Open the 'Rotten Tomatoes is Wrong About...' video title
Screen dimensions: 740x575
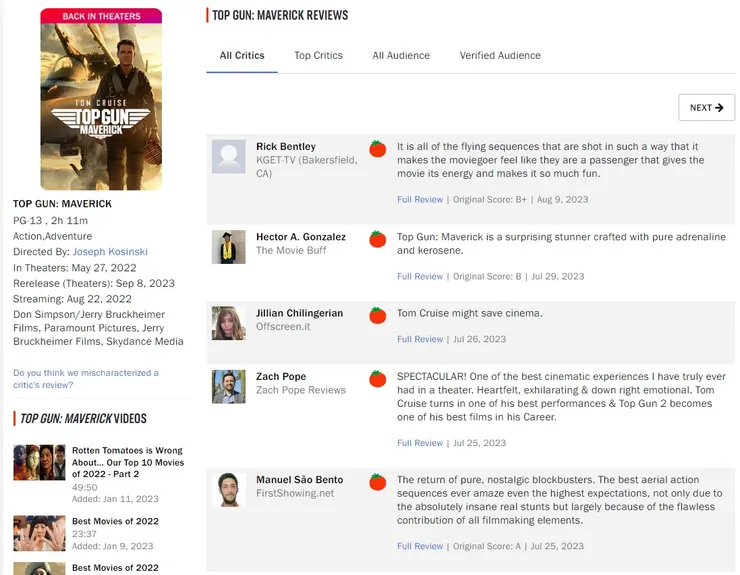pyautogui.click(x=128, y=462)
